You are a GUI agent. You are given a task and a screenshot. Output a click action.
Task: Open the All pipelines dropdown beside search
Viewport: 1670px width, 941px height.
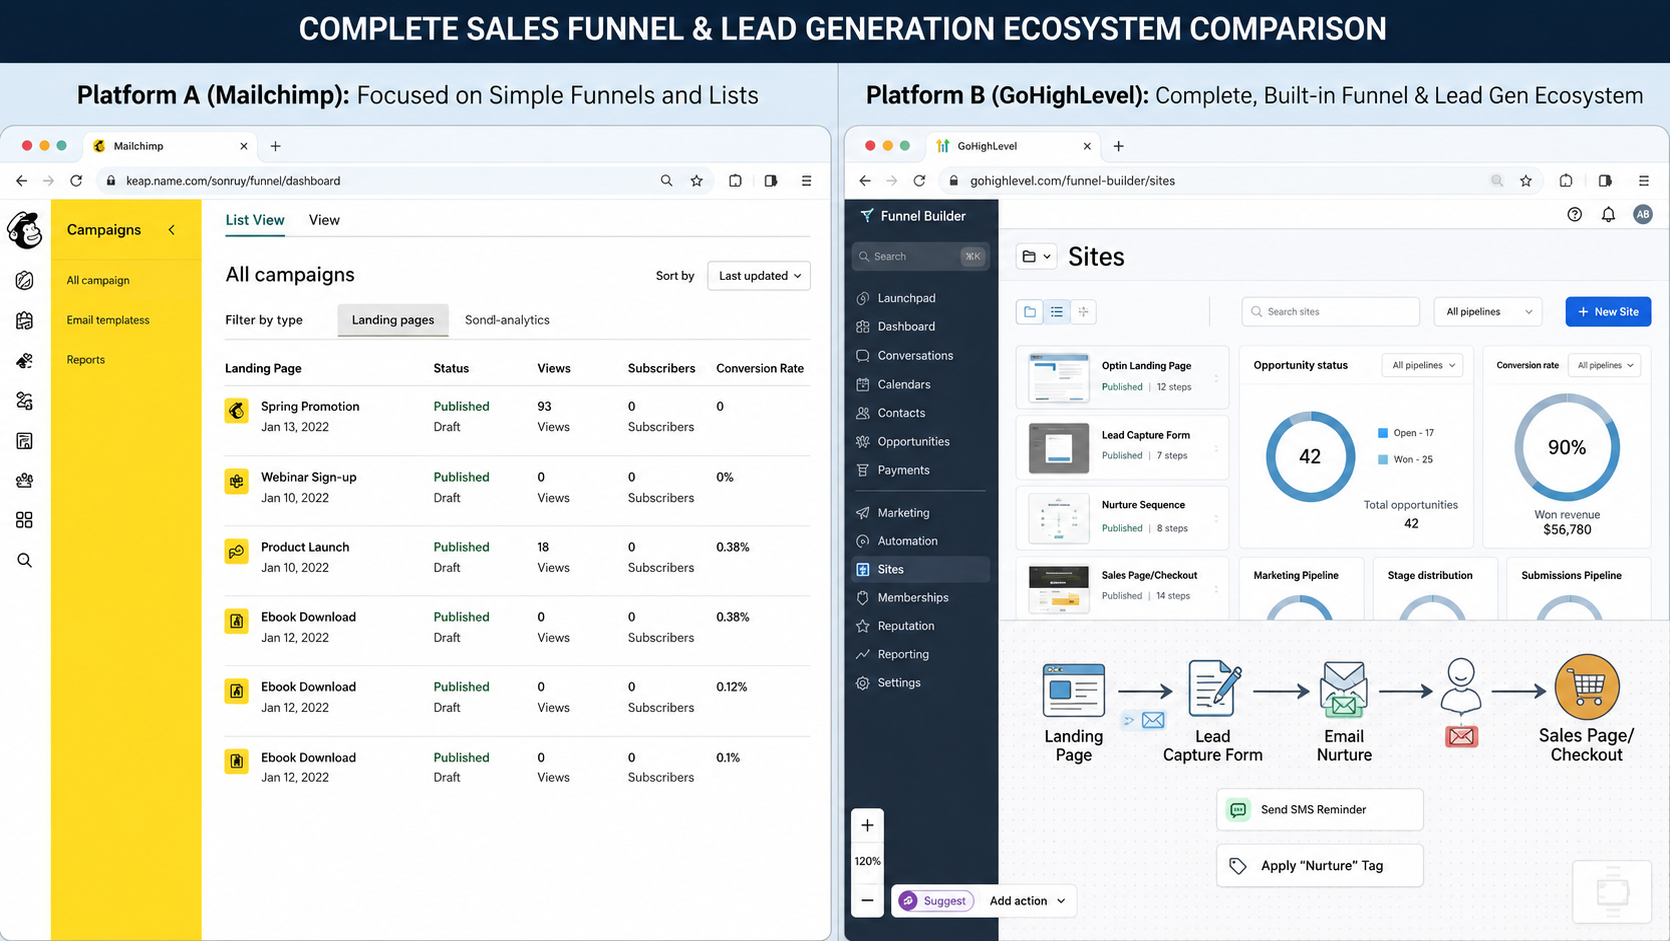[x=1488, y=312]
